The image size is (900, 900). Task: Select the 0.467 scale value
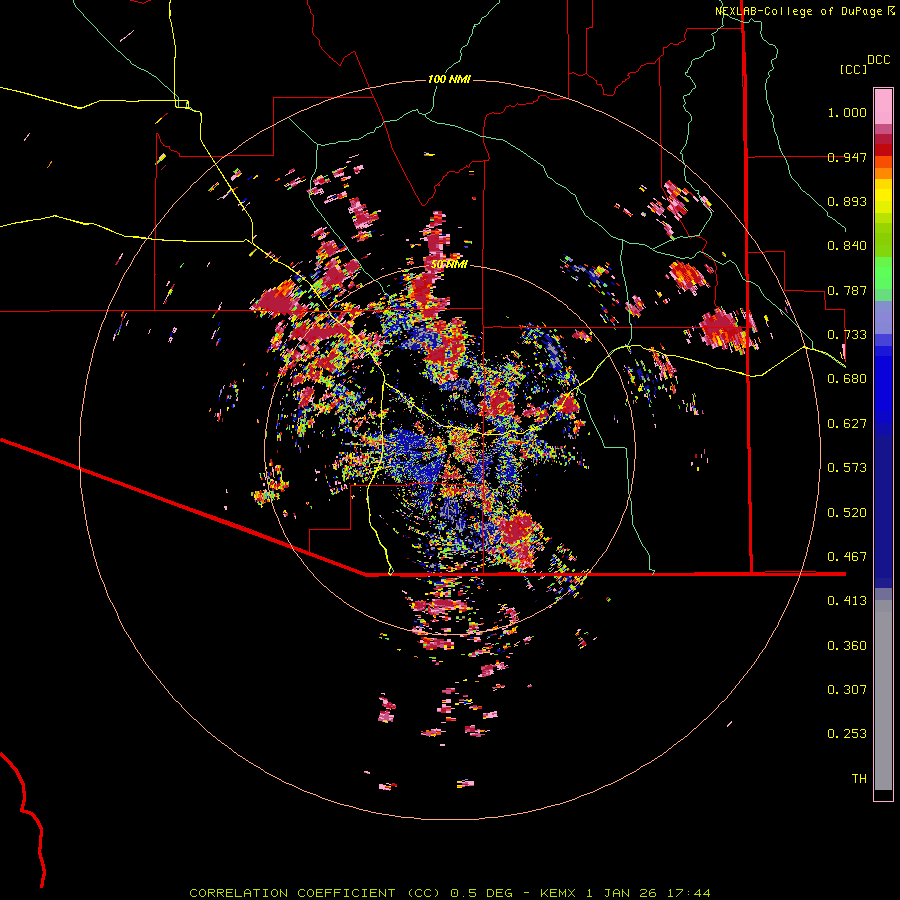[847, 557]
